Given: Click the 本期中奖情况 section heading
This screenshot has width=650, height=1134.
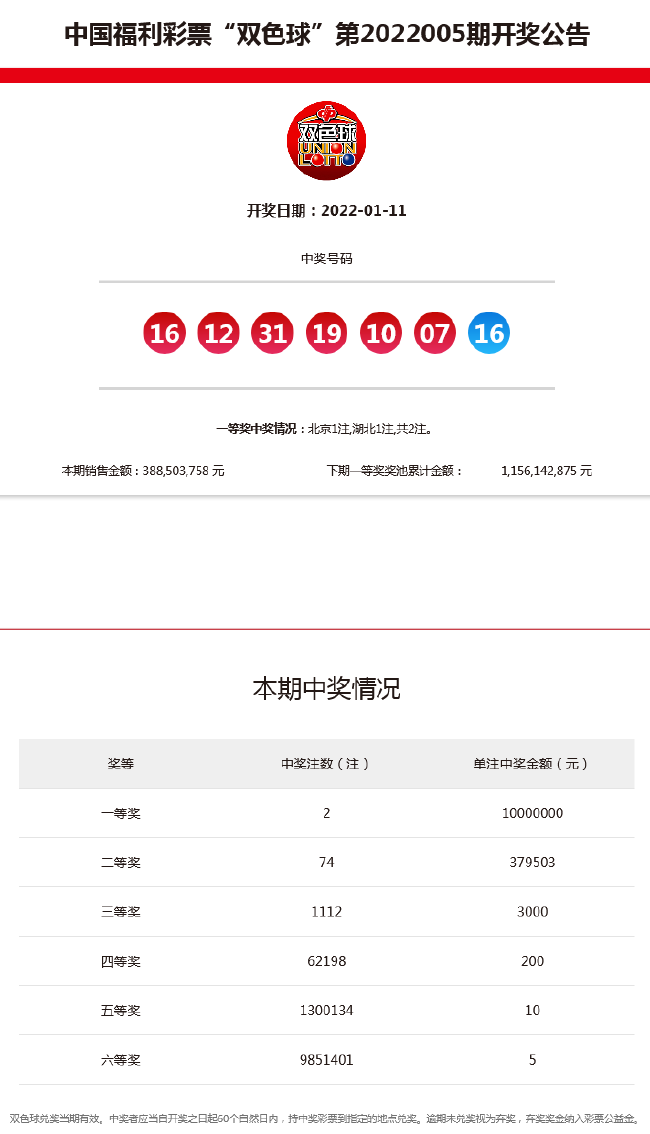Looking at the screenshot, I should coord(326,689).
